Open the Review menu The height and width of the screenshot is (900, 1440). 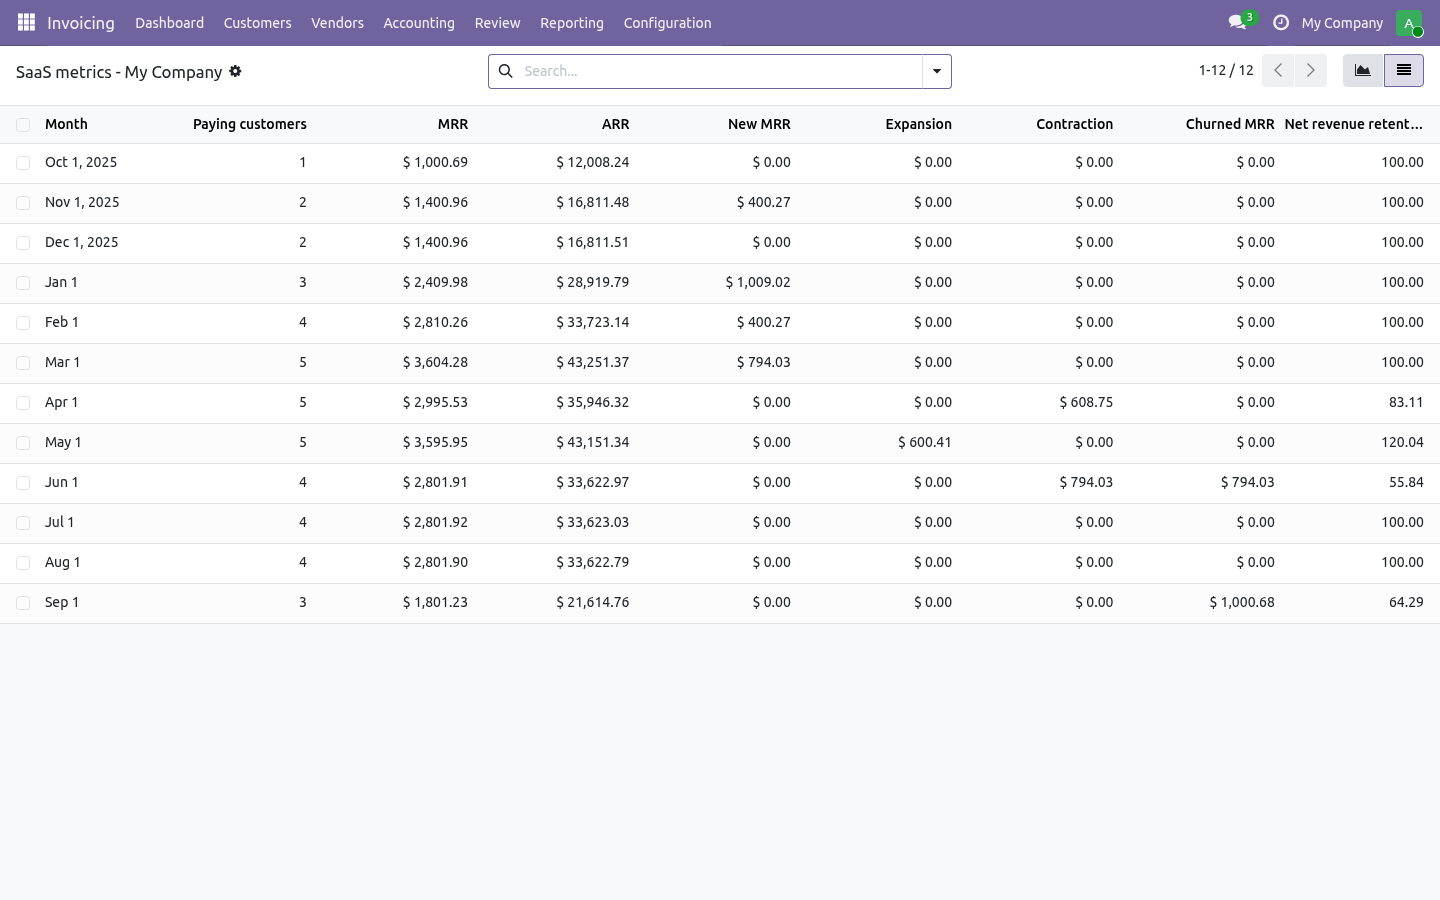(498, 23)
